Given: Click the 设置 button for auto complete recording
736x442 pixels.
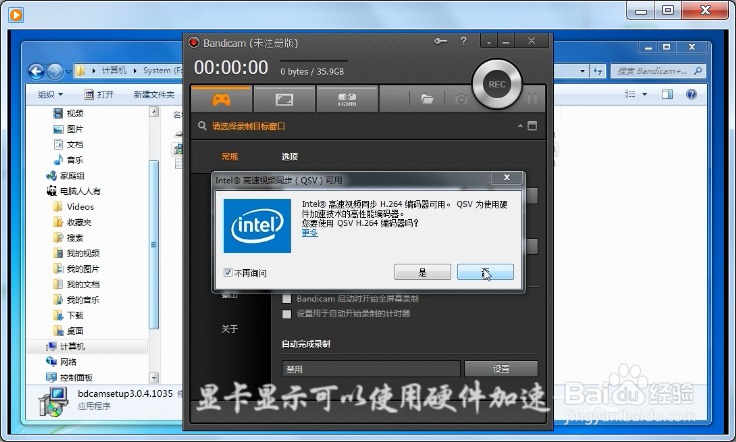Looking at the screenshot, I should 501,369.
